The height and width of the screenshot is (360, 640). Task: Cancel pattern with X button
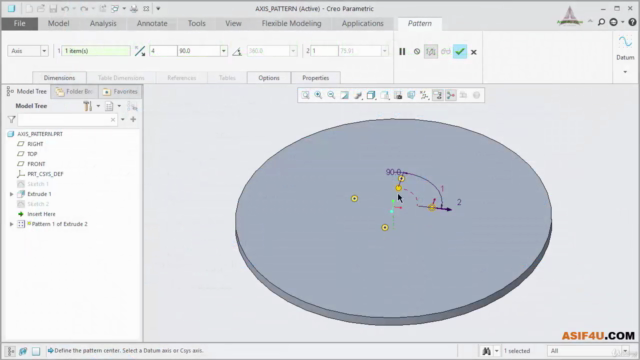pyautogui.click(x=473, y=52)
